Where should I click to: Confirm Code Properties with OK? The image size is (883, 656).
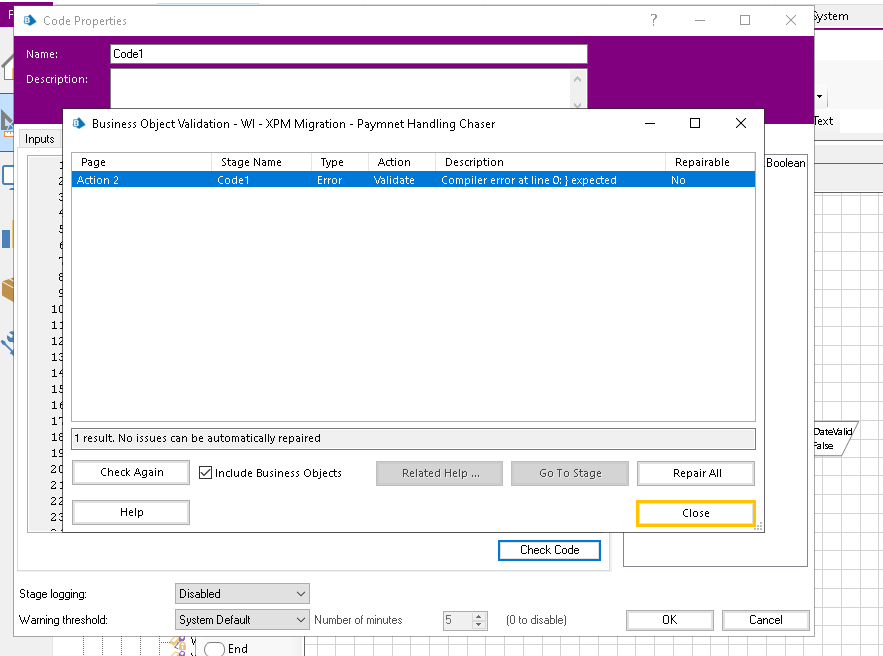tap(669, 620)
